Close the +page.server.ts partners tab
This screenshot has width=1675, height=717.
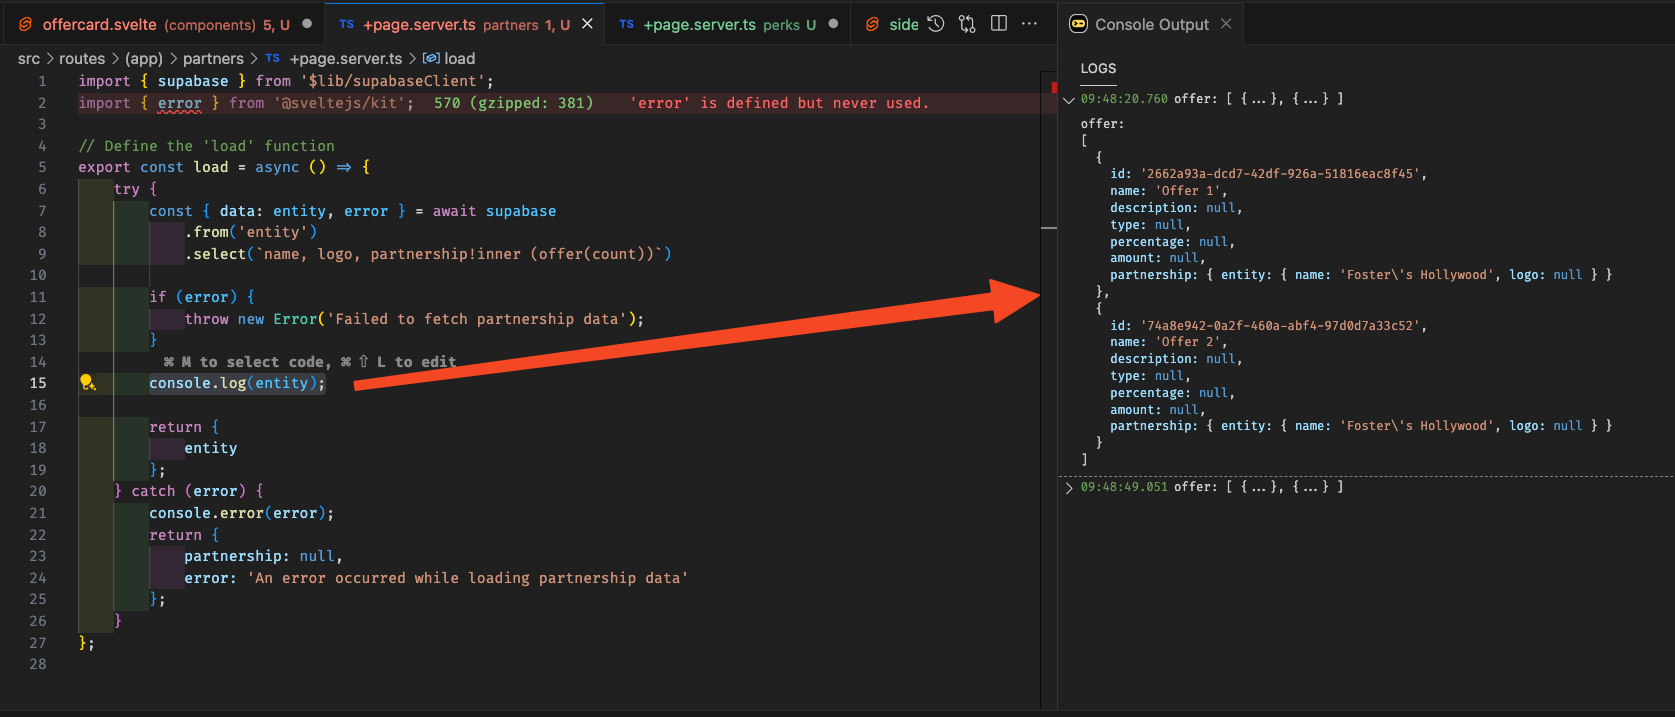[588, 24]
